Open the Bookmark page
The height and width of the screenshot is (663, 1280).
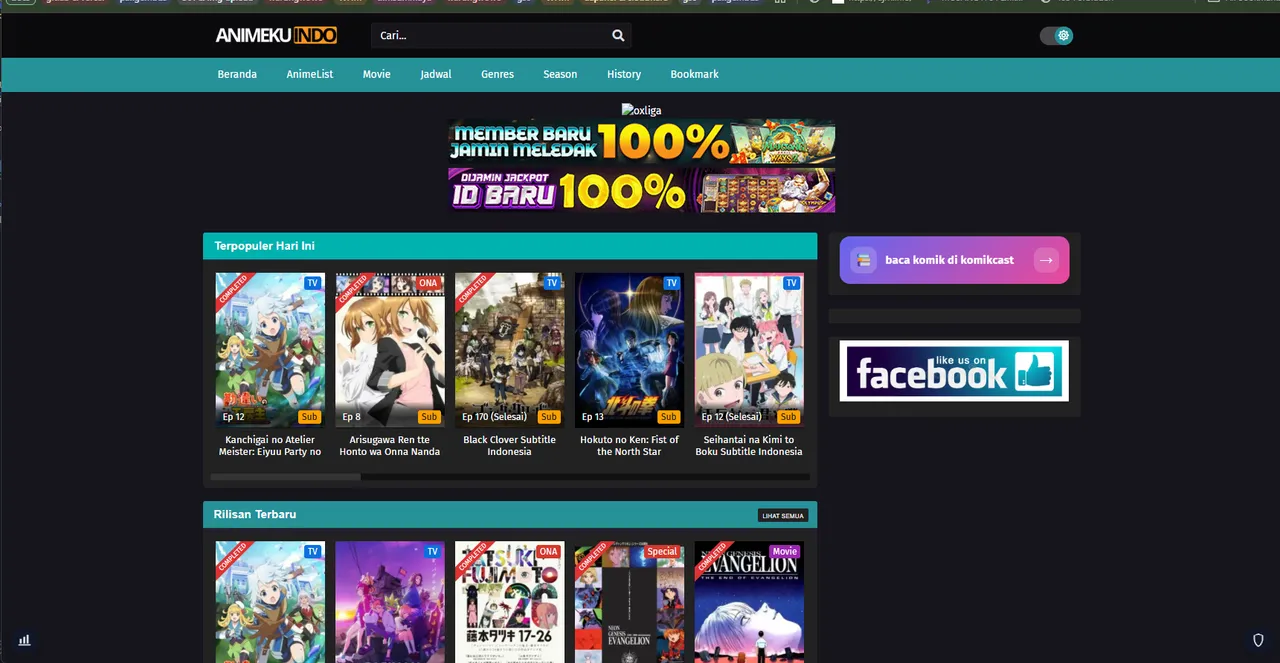tap(694, 74)
